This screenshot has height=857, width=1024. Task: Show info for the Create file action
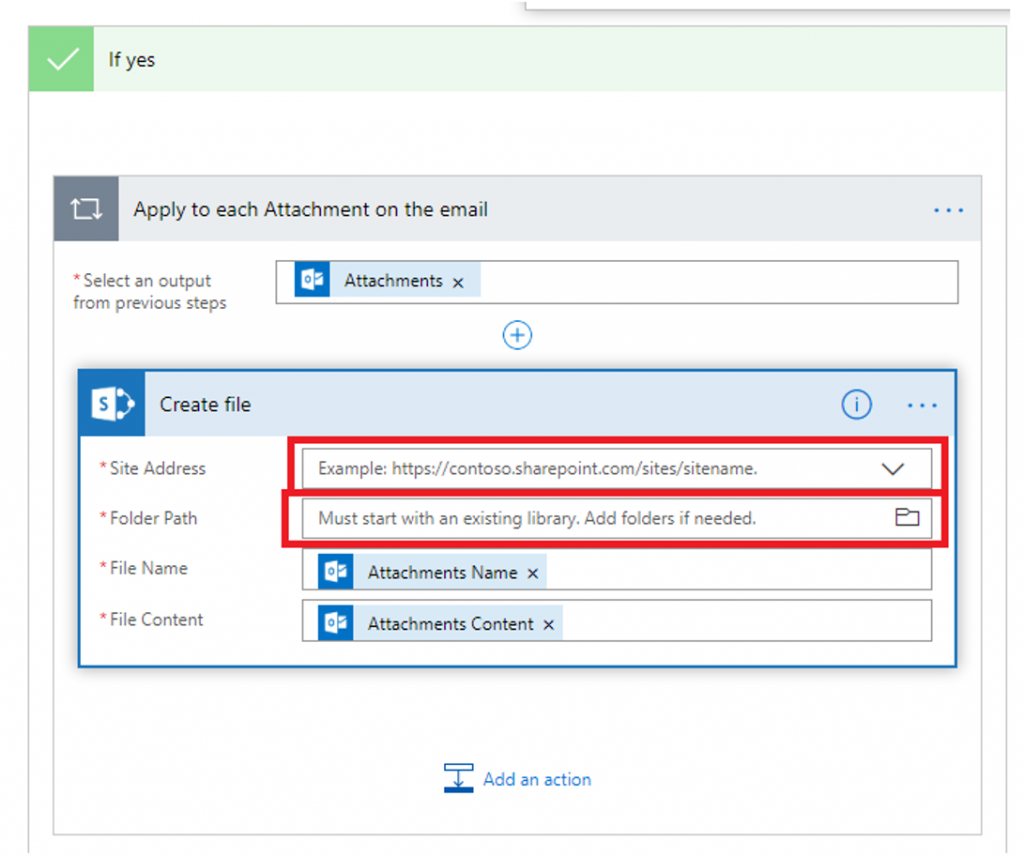pyautogui.click(x=856, y=404)
